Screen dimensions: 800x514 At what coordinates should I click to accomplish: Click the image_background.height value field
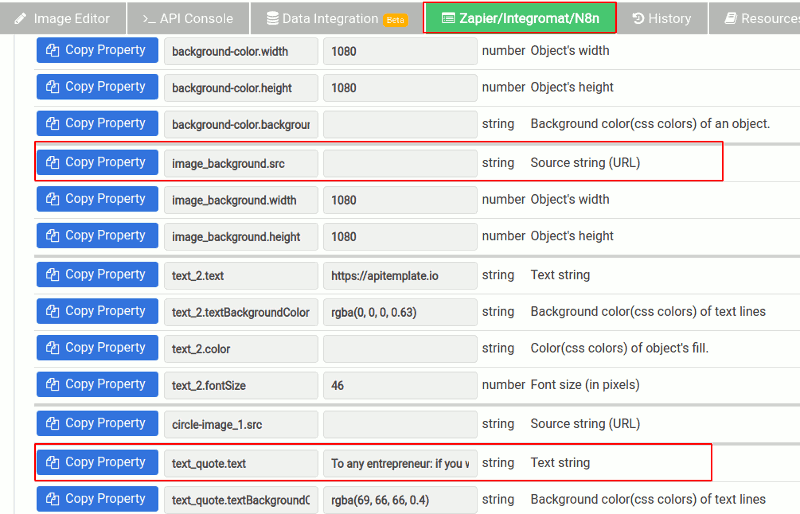(x=400, y=237)
